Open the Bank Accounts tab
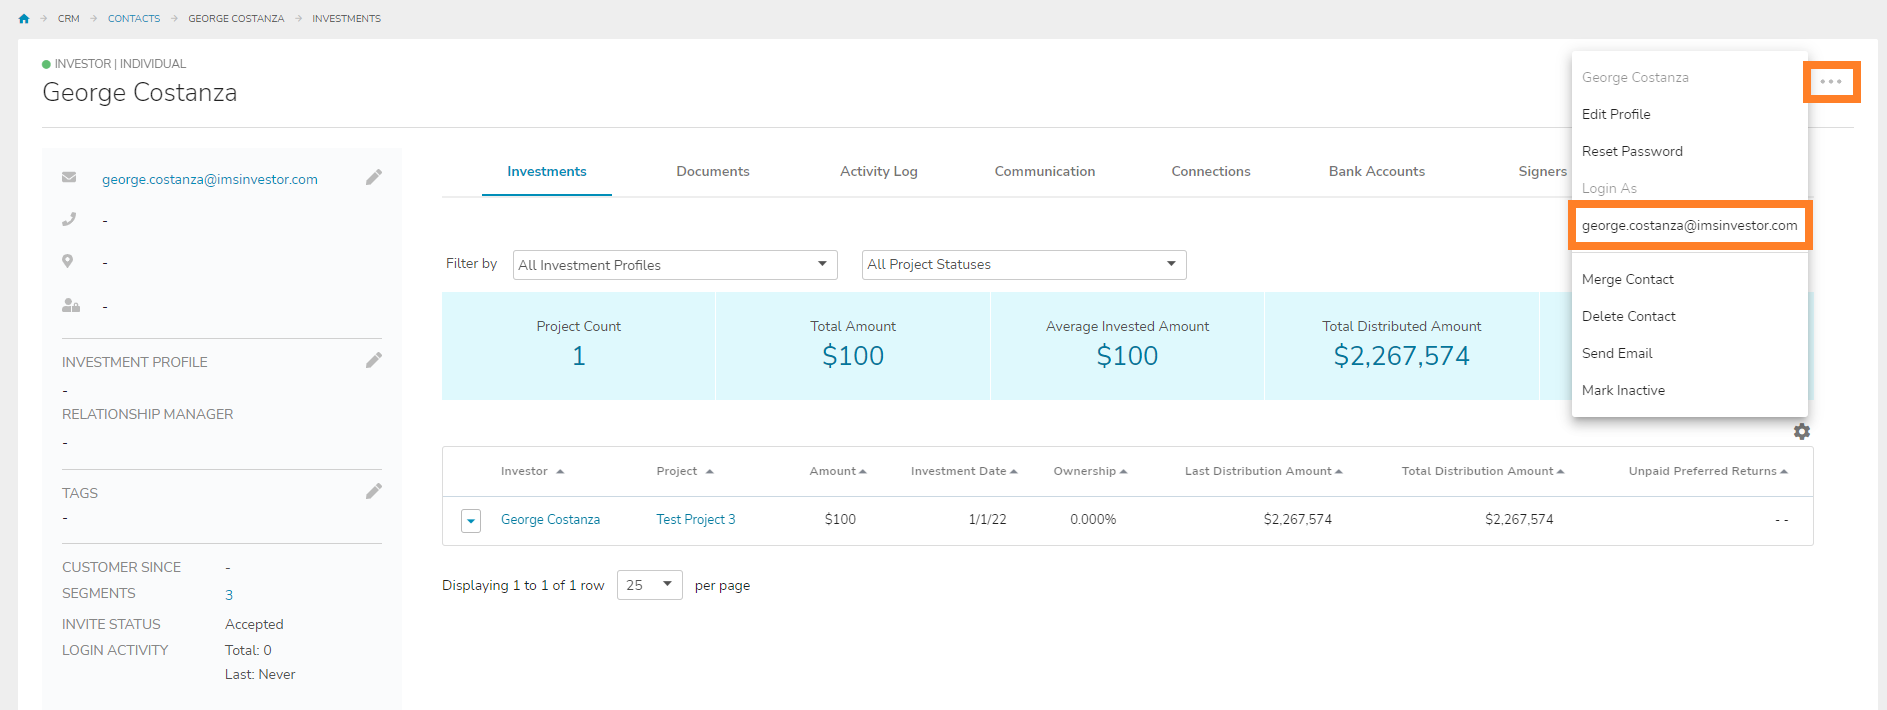Screen dimensions: 1887x710 click(1377, 172)
